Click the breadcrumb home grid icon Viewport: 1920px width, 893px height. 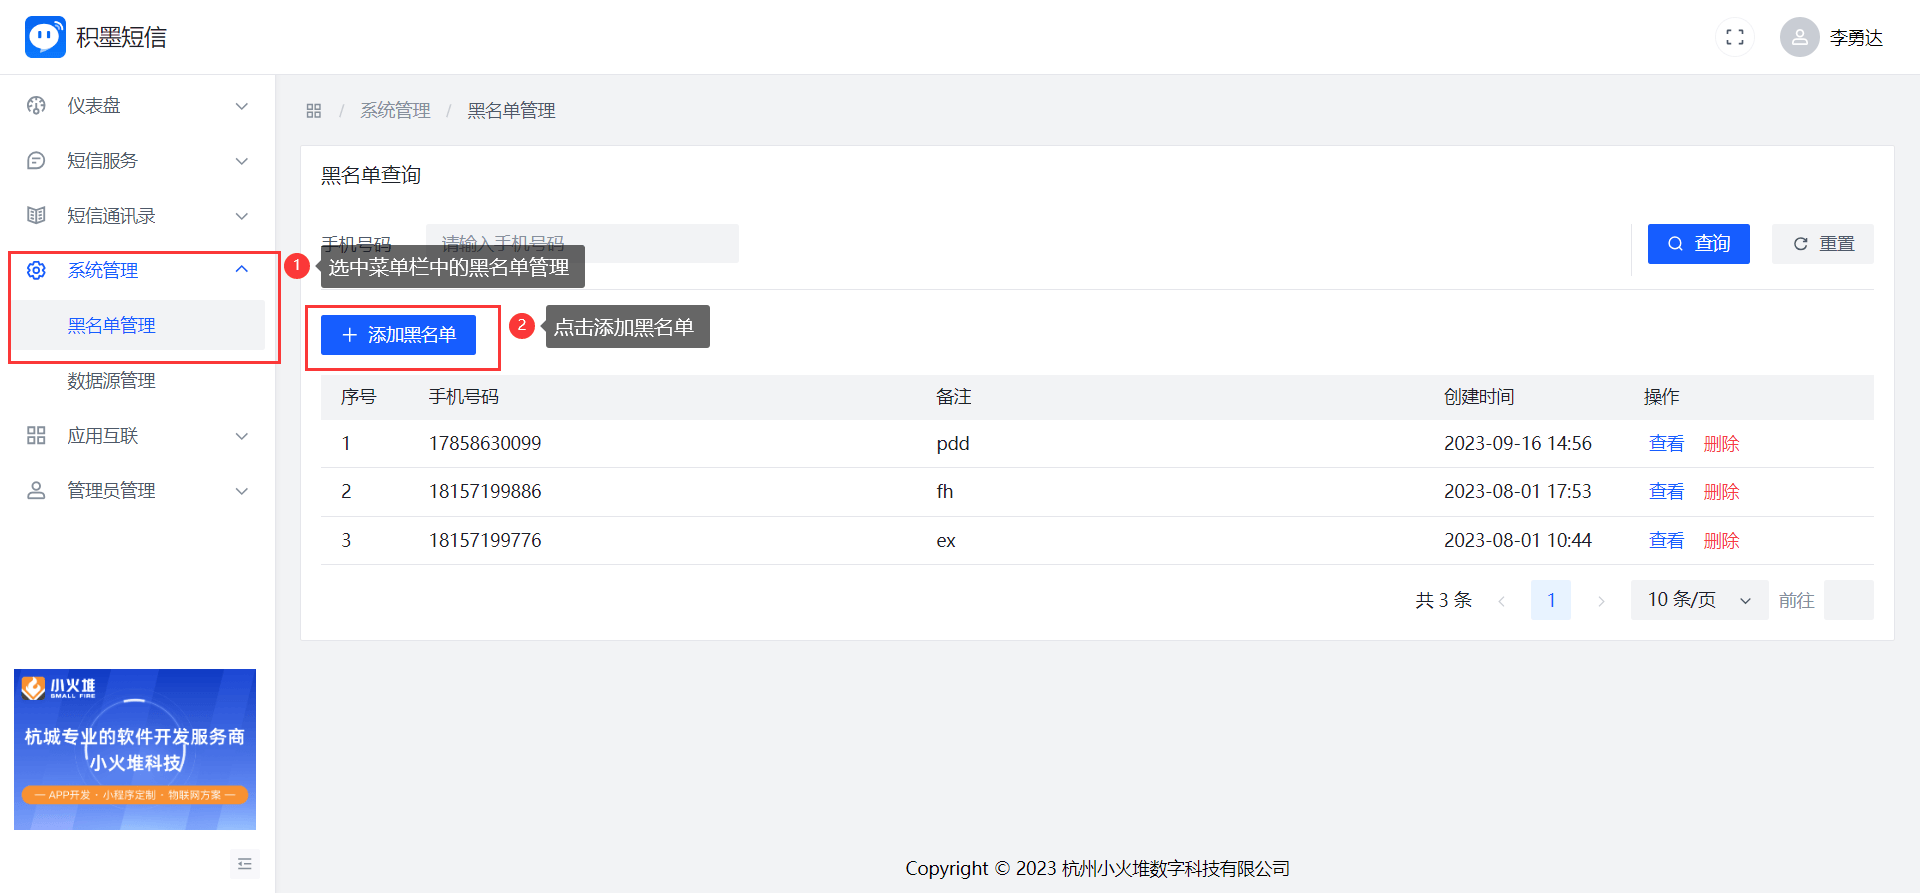(313, 111)
